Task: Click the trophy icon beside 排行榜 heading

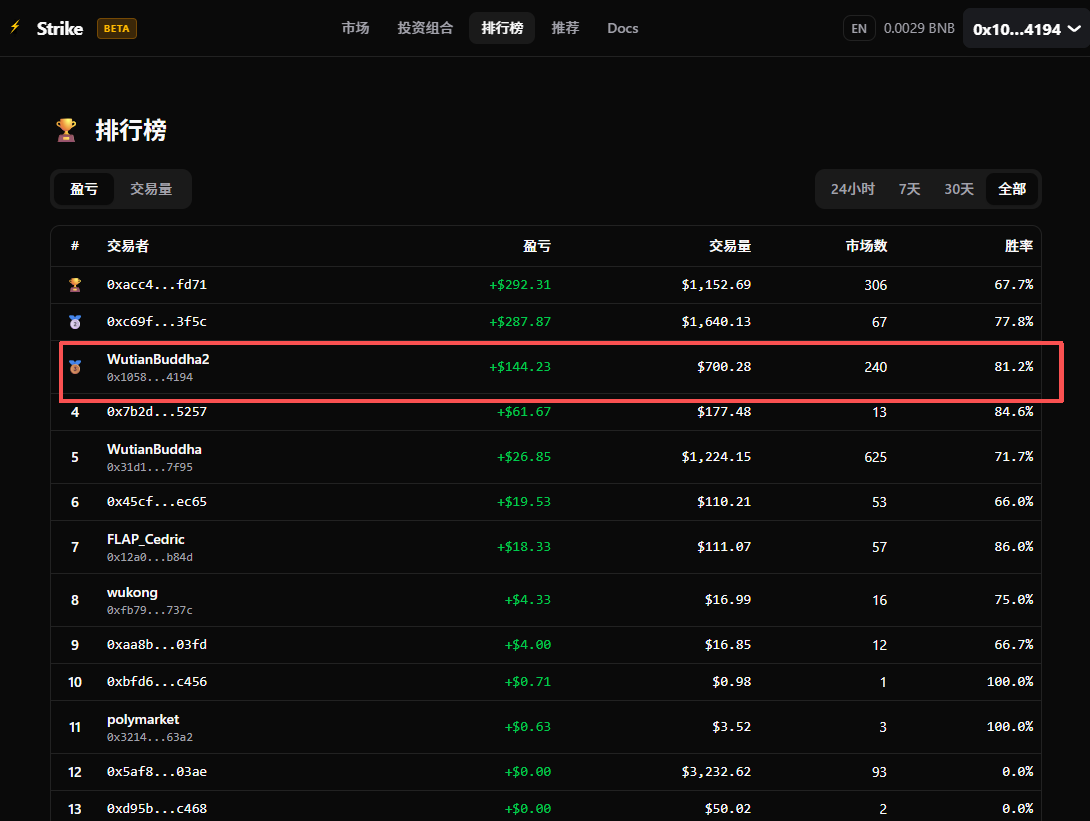Action: tap(66, 130)
